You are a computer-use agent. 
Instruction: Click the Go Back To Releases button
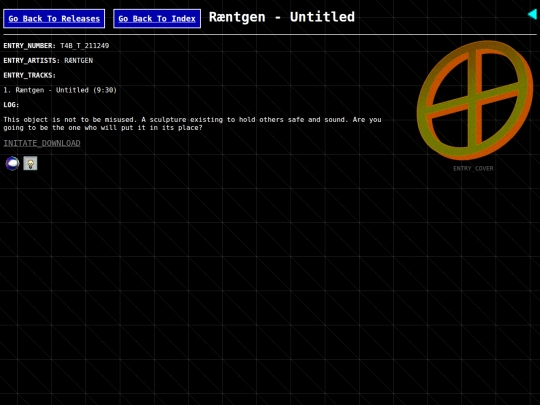pyautogui.click(x=54, y=19)
